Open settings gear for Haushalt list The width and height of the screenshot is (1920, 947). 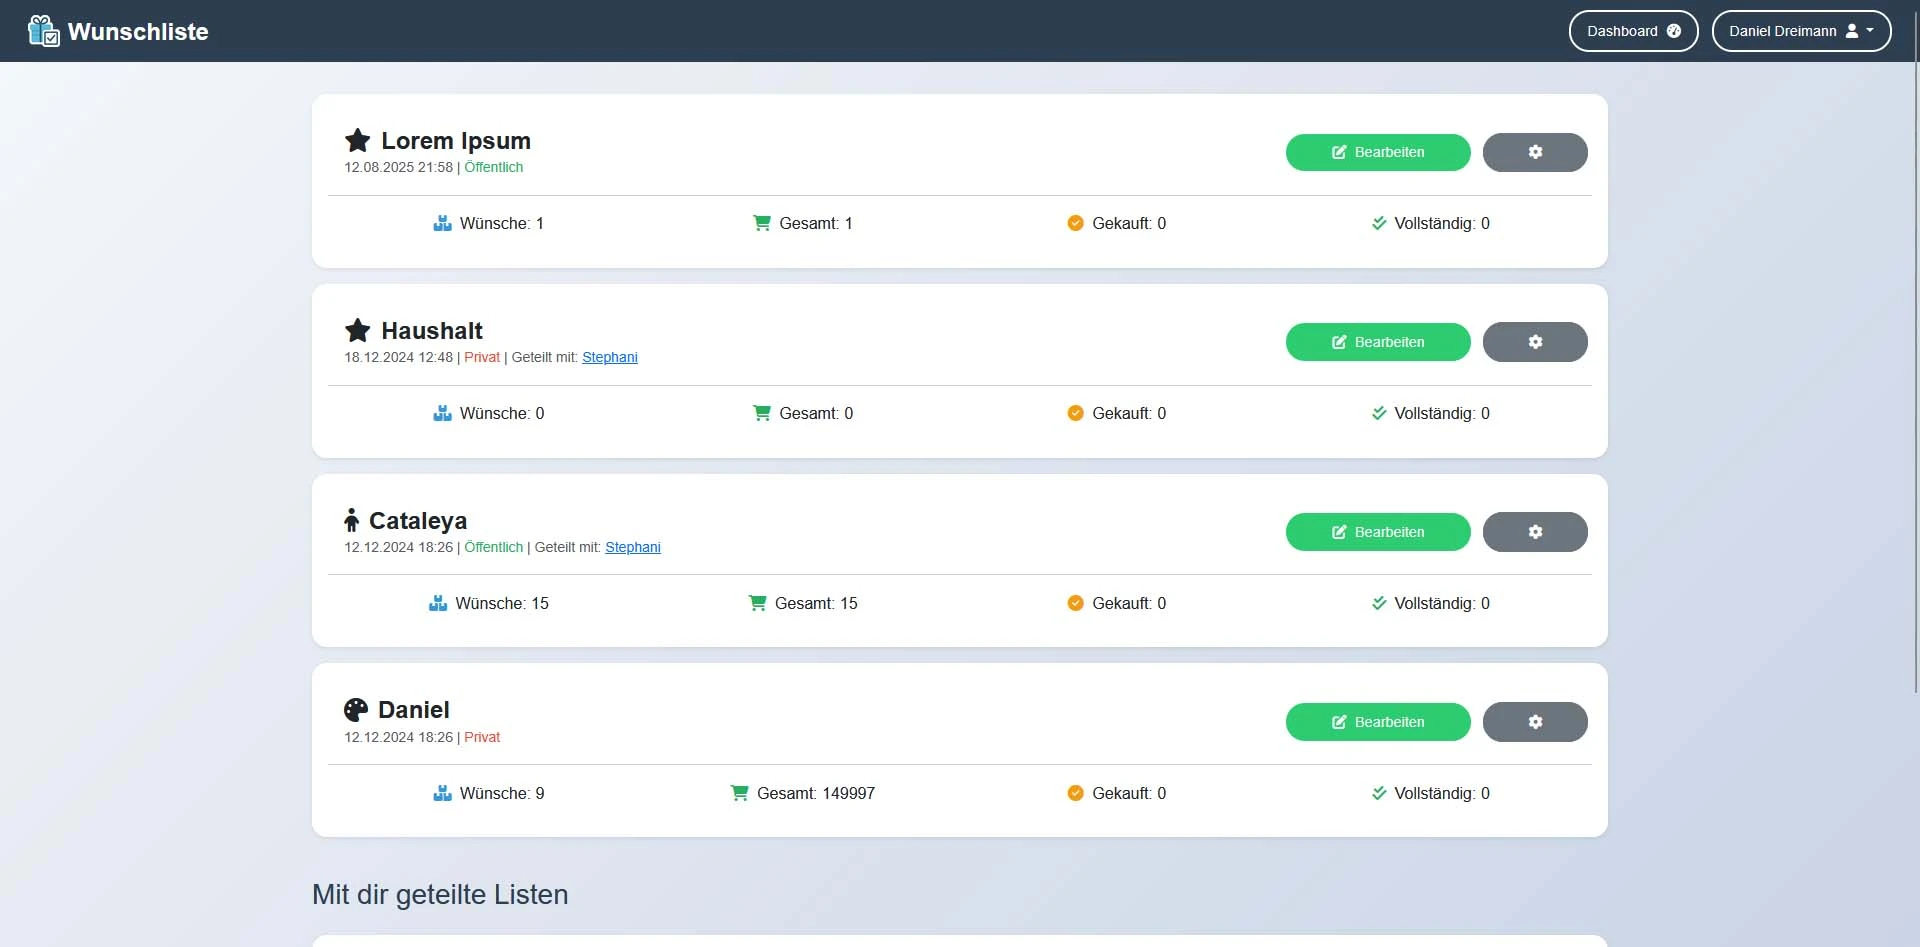point(1534,342)
